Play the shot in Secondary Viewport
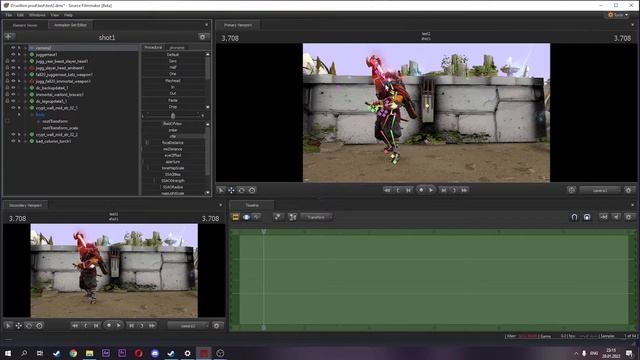Screen dimensions: 640x360 tap(119, 325)
